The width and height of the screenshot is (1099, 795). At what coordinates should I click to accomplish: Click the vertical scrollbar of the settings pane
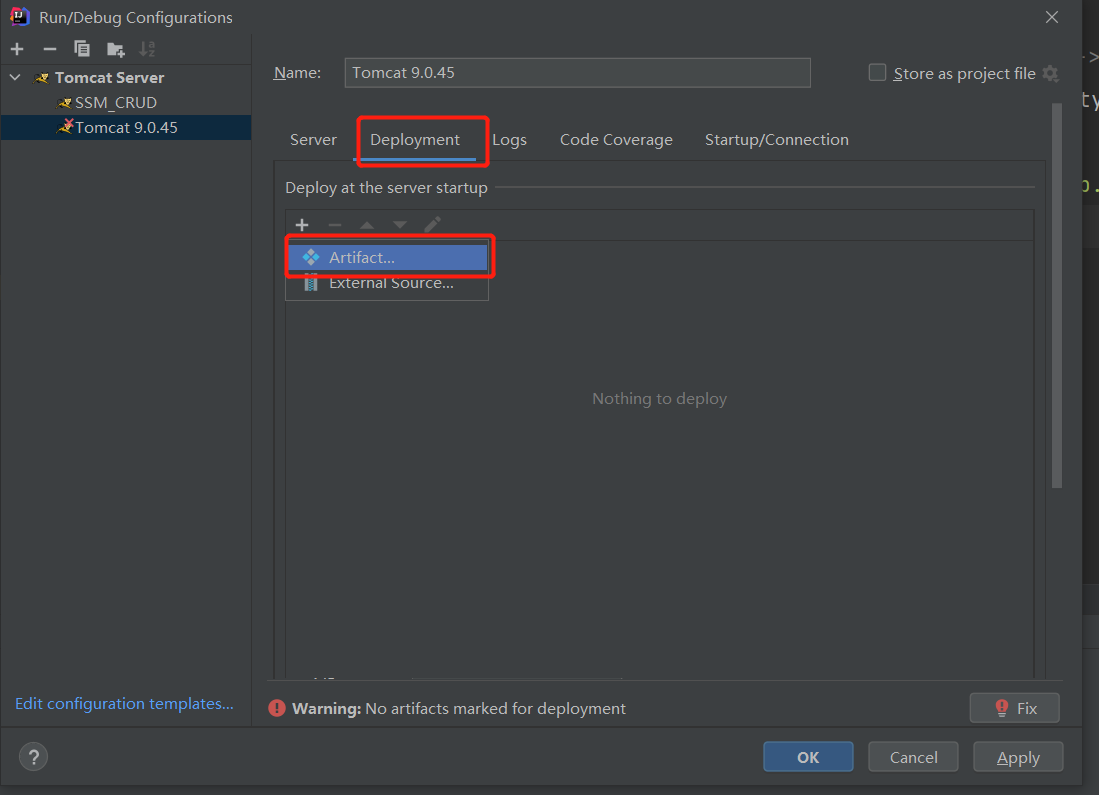point(1057,295)
